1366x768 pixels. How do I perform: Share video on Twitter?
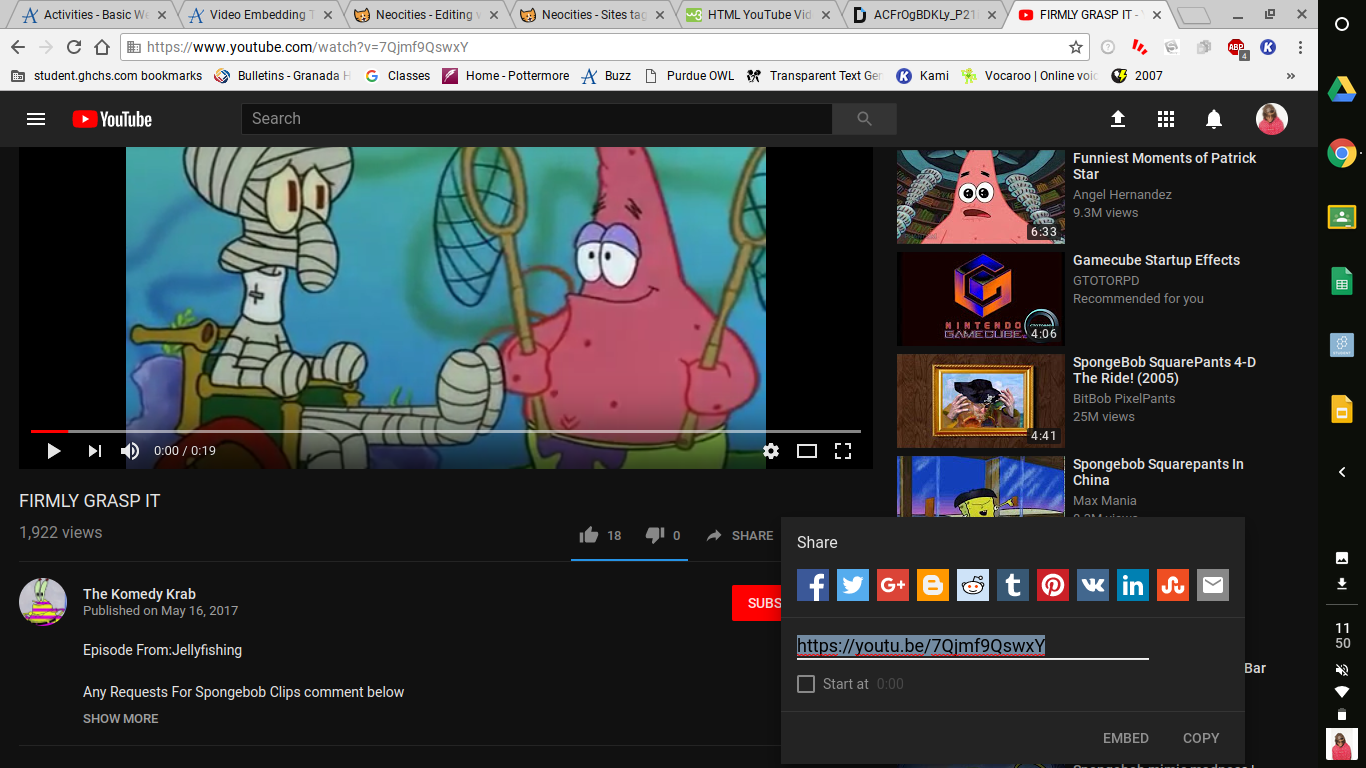coord(853,585)
